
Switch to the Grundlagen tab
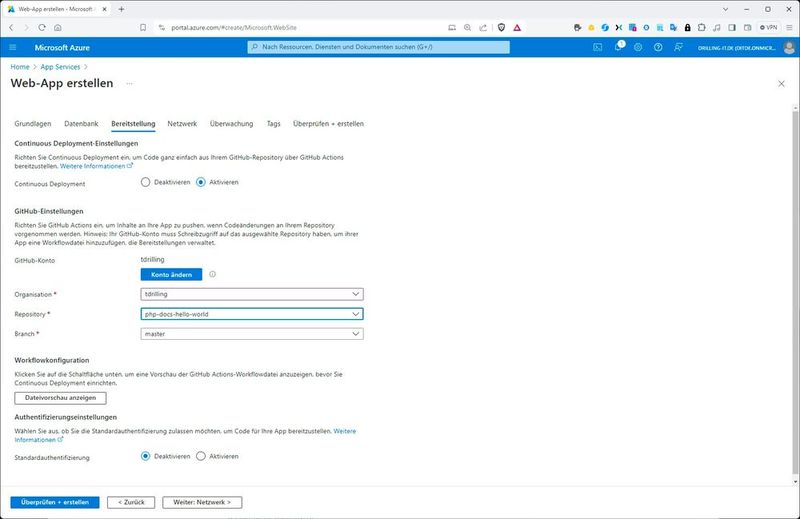tap(33, 123)
